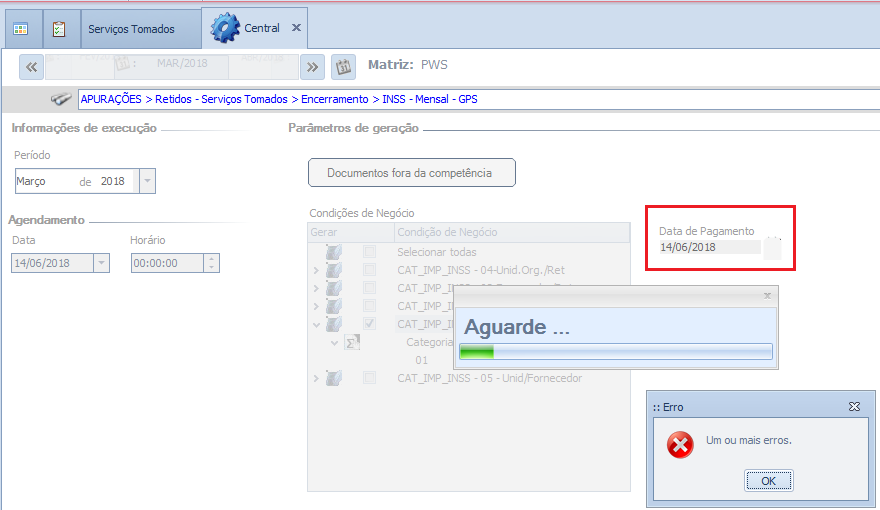Click Documentos fora da competência button
Viewport: 880px width, 510px height.
pyautogui.click(x=412, y=173)
